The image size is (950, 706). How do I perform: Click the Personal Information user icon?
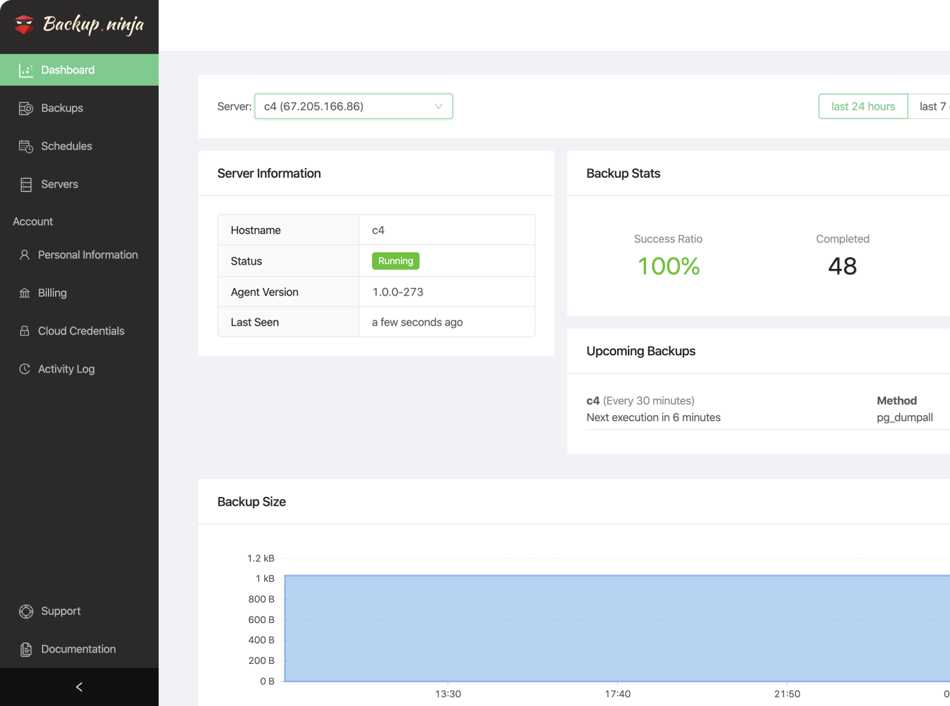pos(25,255)
